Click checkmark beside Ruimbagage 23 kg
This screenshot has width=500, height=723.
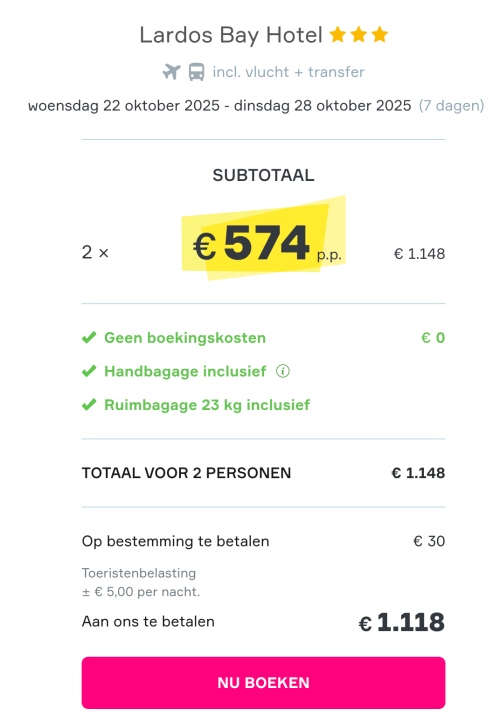point(89,405)
